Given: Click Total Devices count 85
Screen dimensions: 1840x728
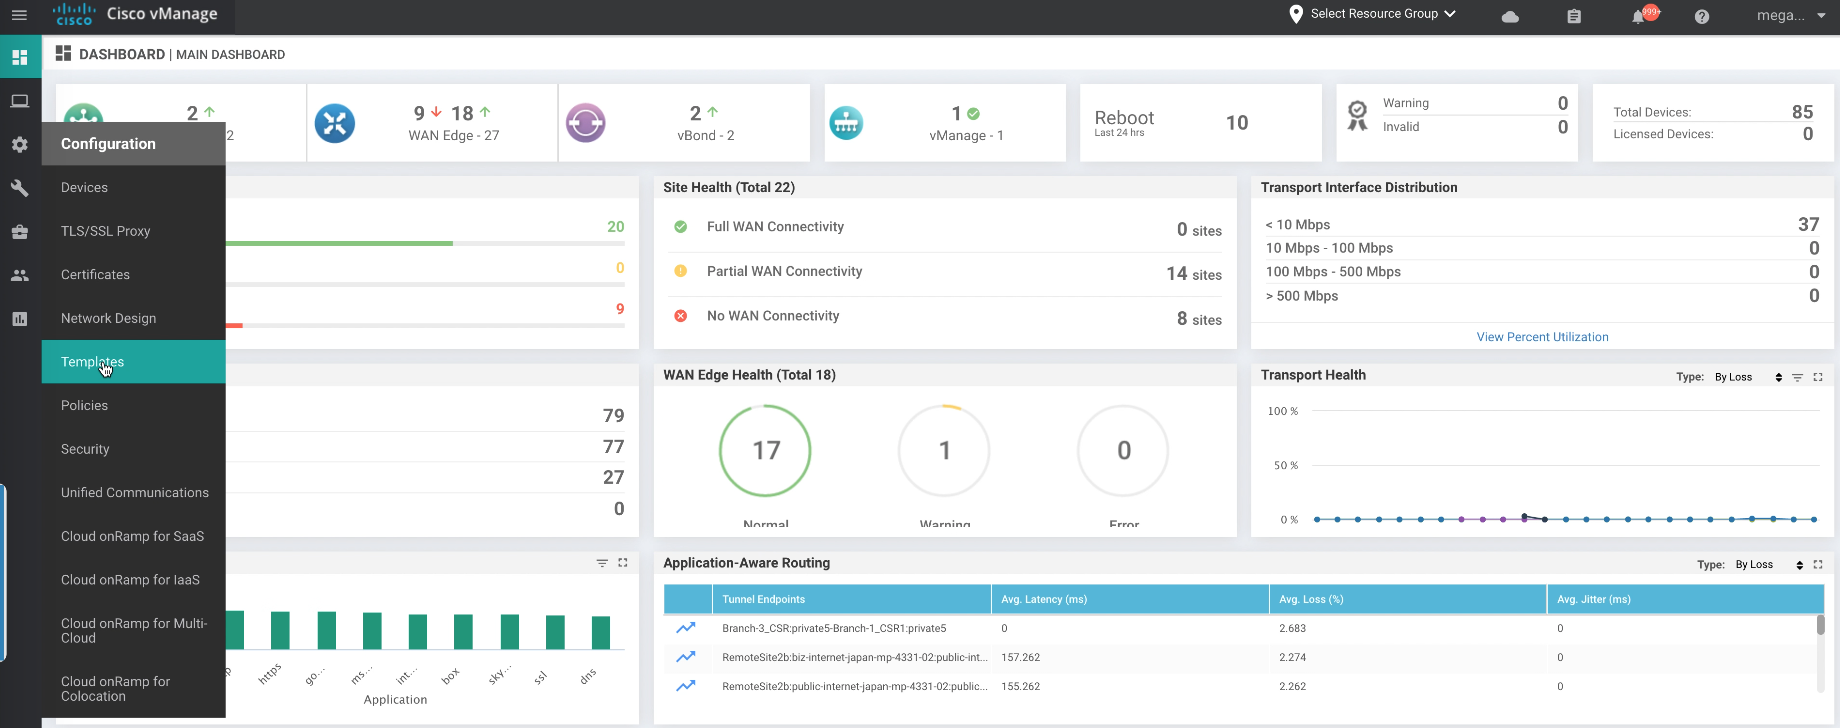Looking at the screenshot, I should (x=1802, y=112).
